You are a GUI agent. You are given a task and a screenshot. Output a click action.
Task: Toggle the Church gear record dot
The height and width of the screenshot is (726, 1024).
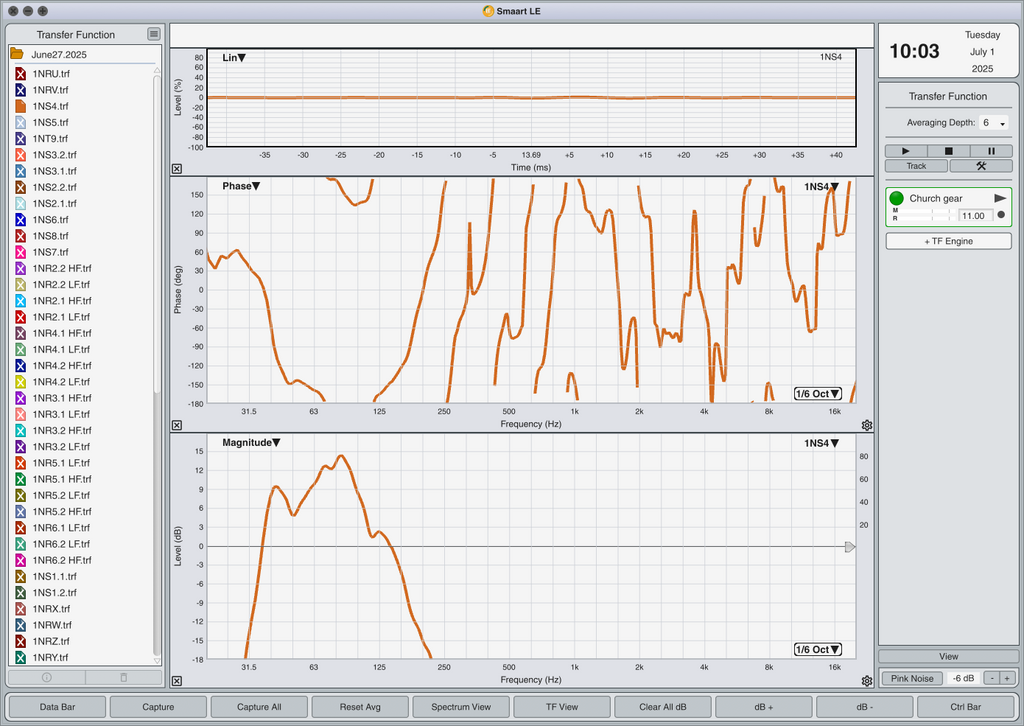tap(1001, 215)
